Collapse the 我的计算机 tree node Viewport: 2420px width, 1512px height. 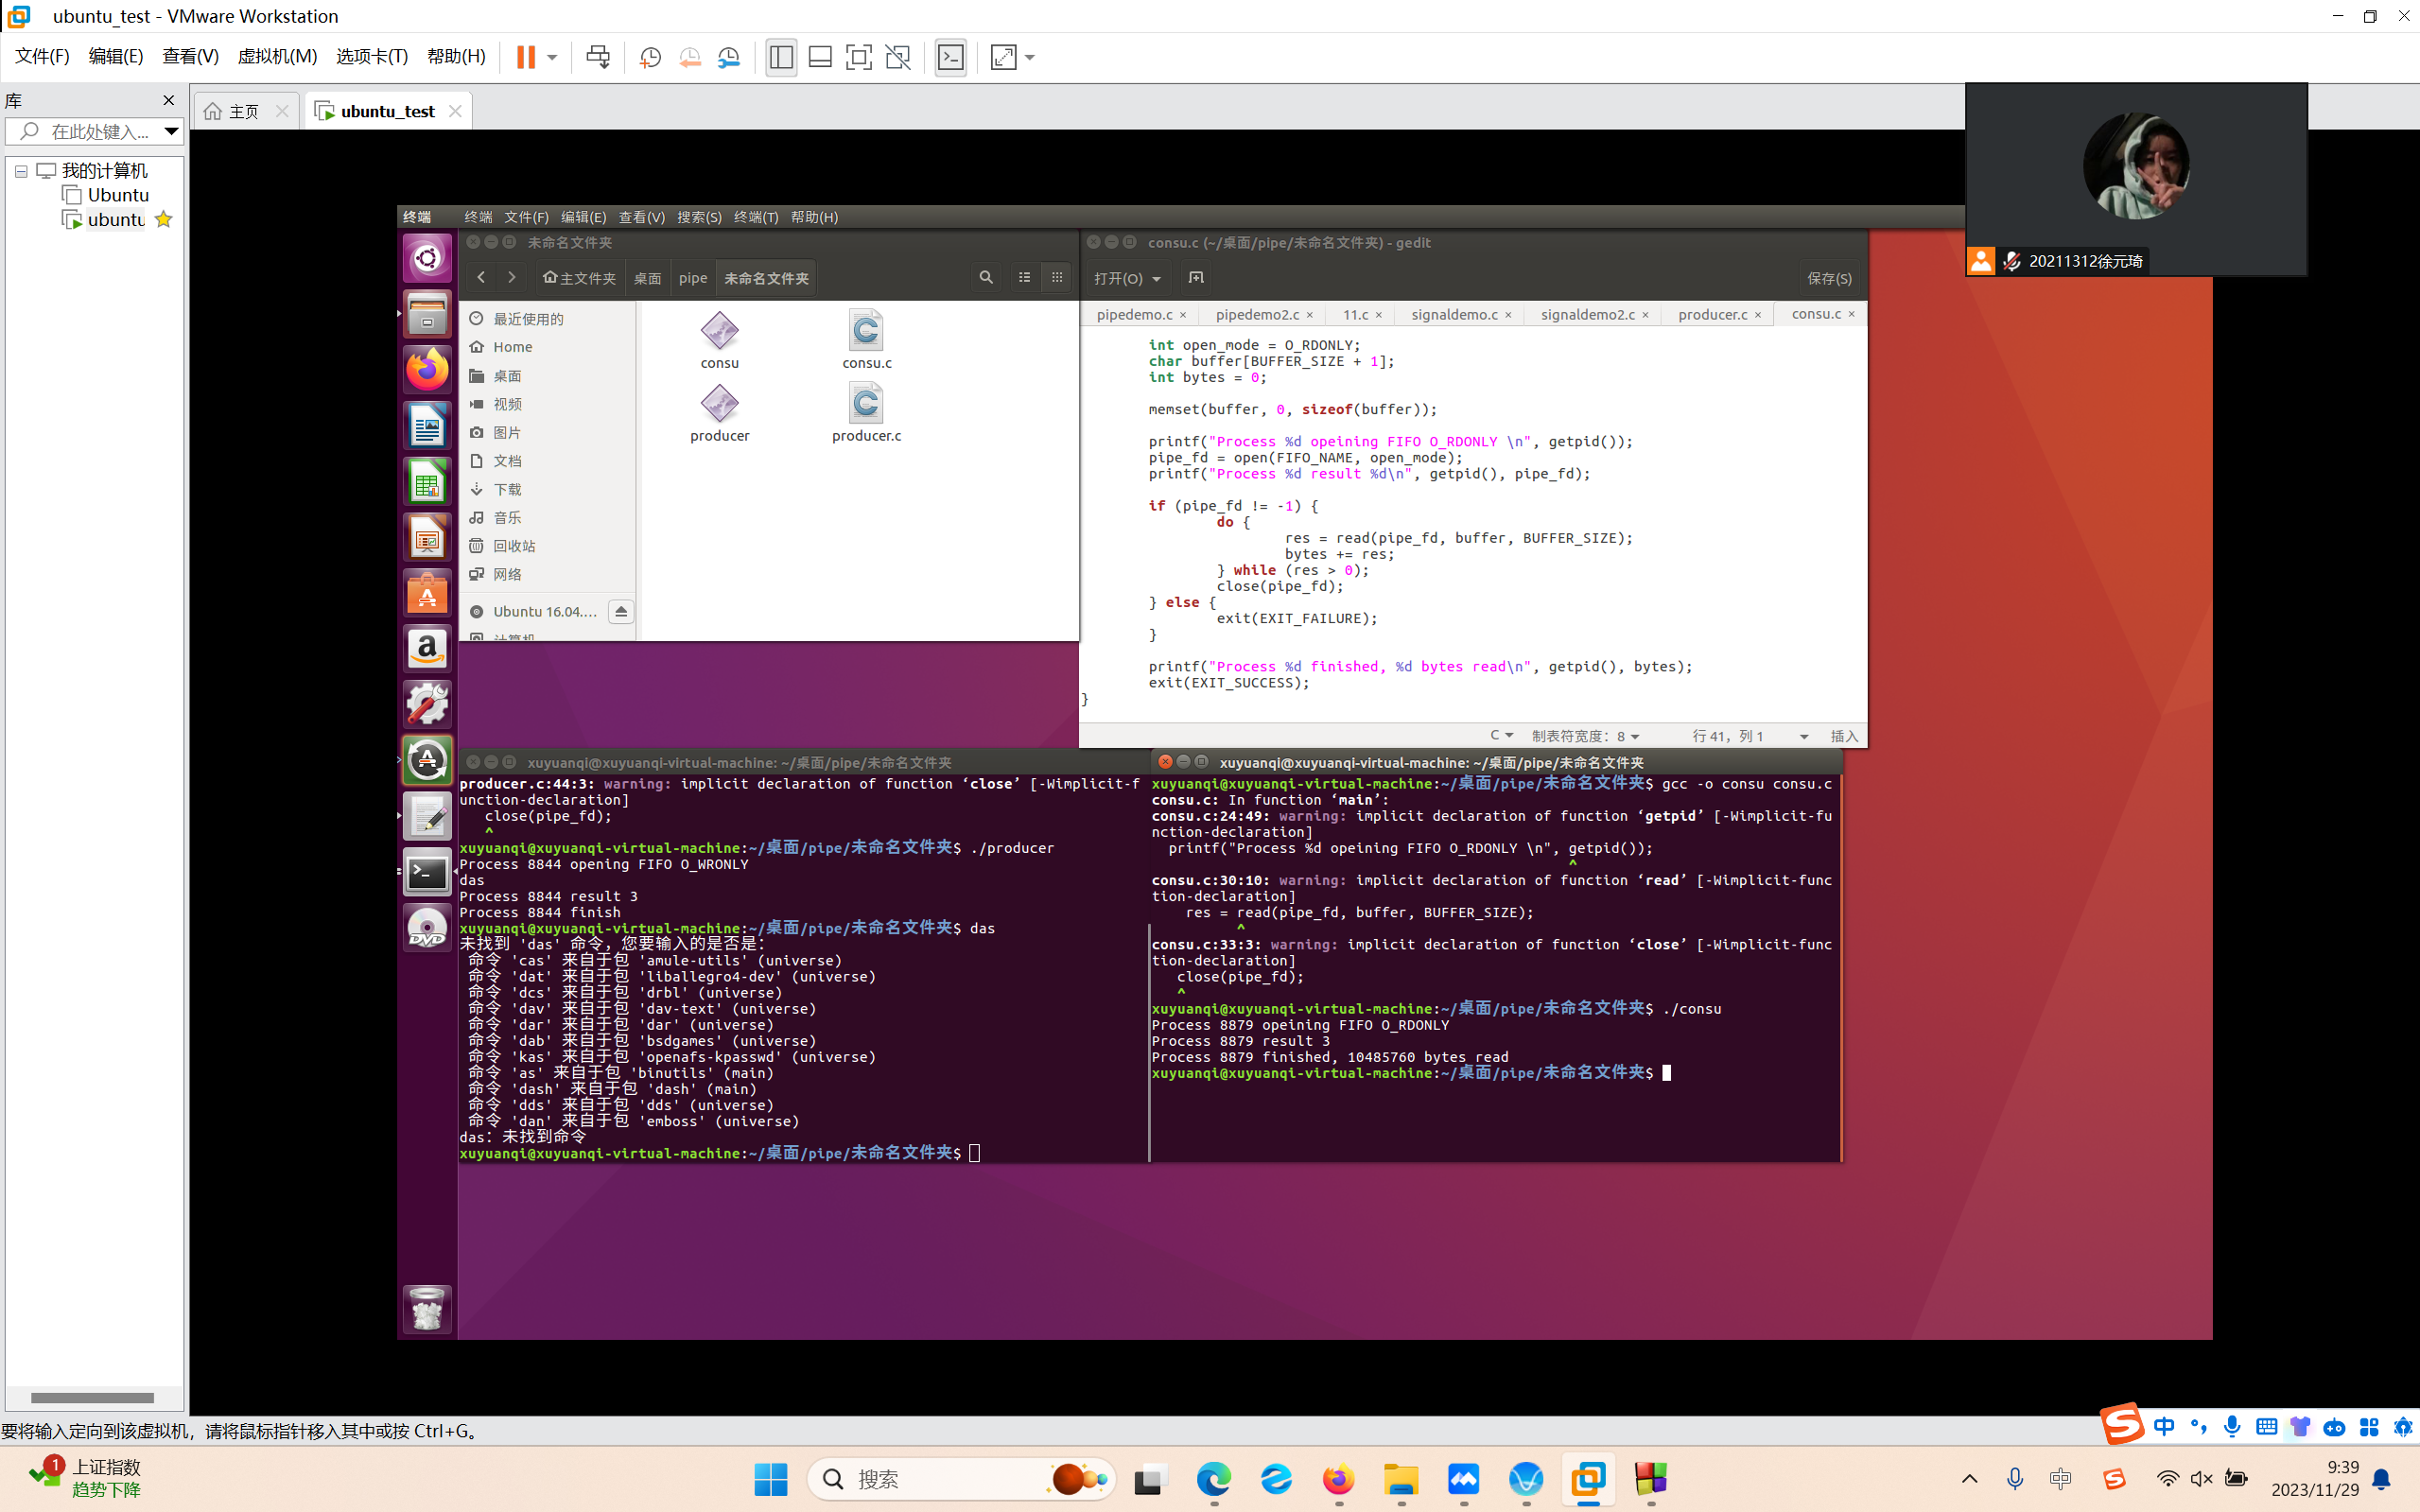(x=21, y=171)
